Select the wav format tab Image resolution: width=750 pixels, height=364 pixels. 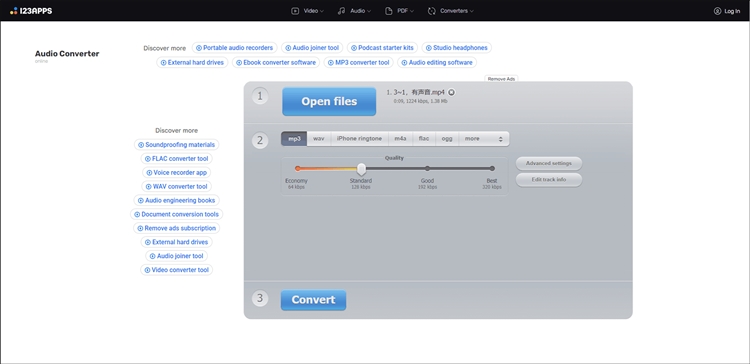[x=319, y=139]
